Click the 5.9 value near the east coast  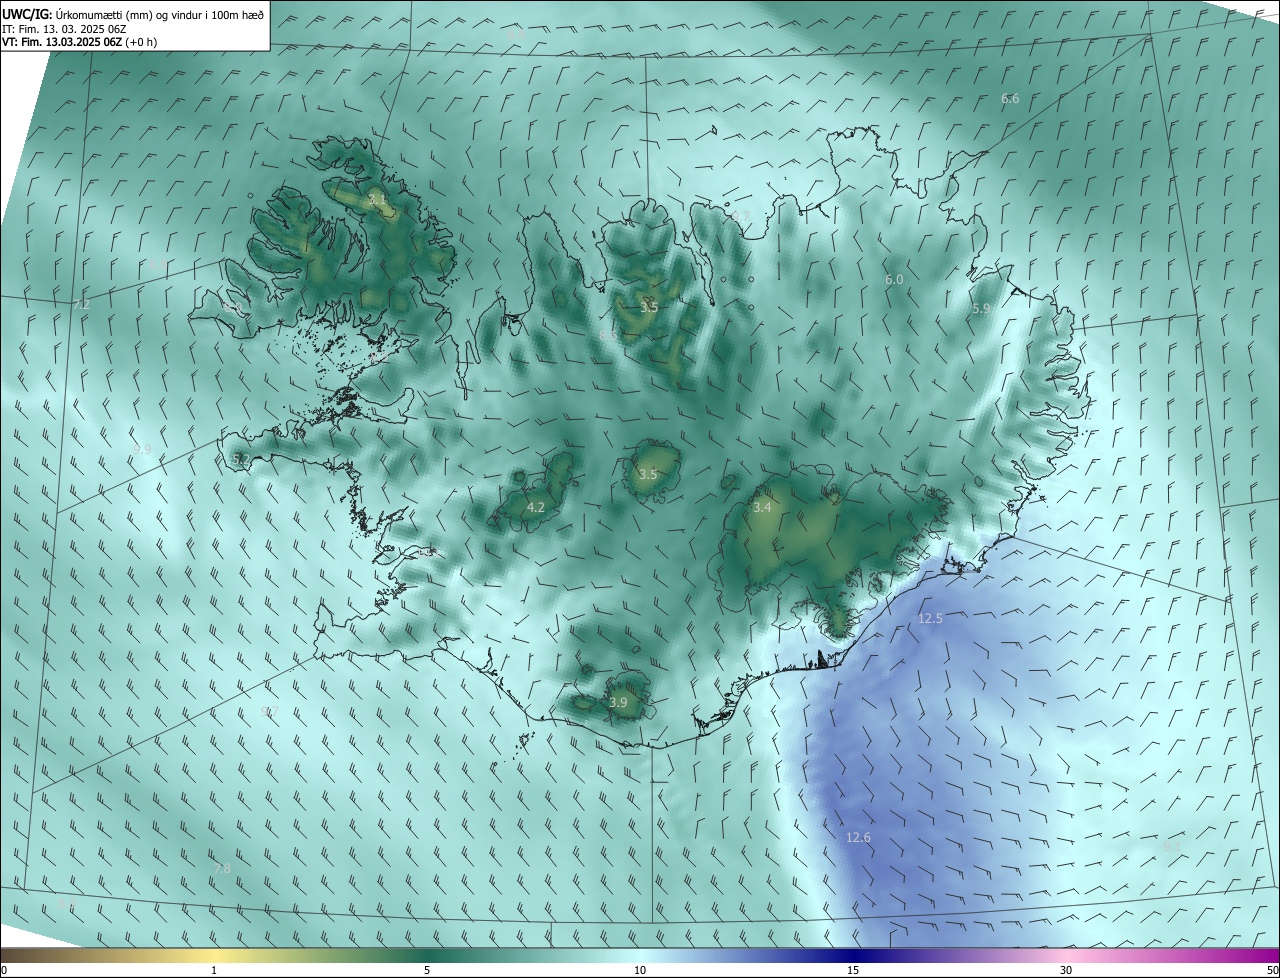(981, 309)
